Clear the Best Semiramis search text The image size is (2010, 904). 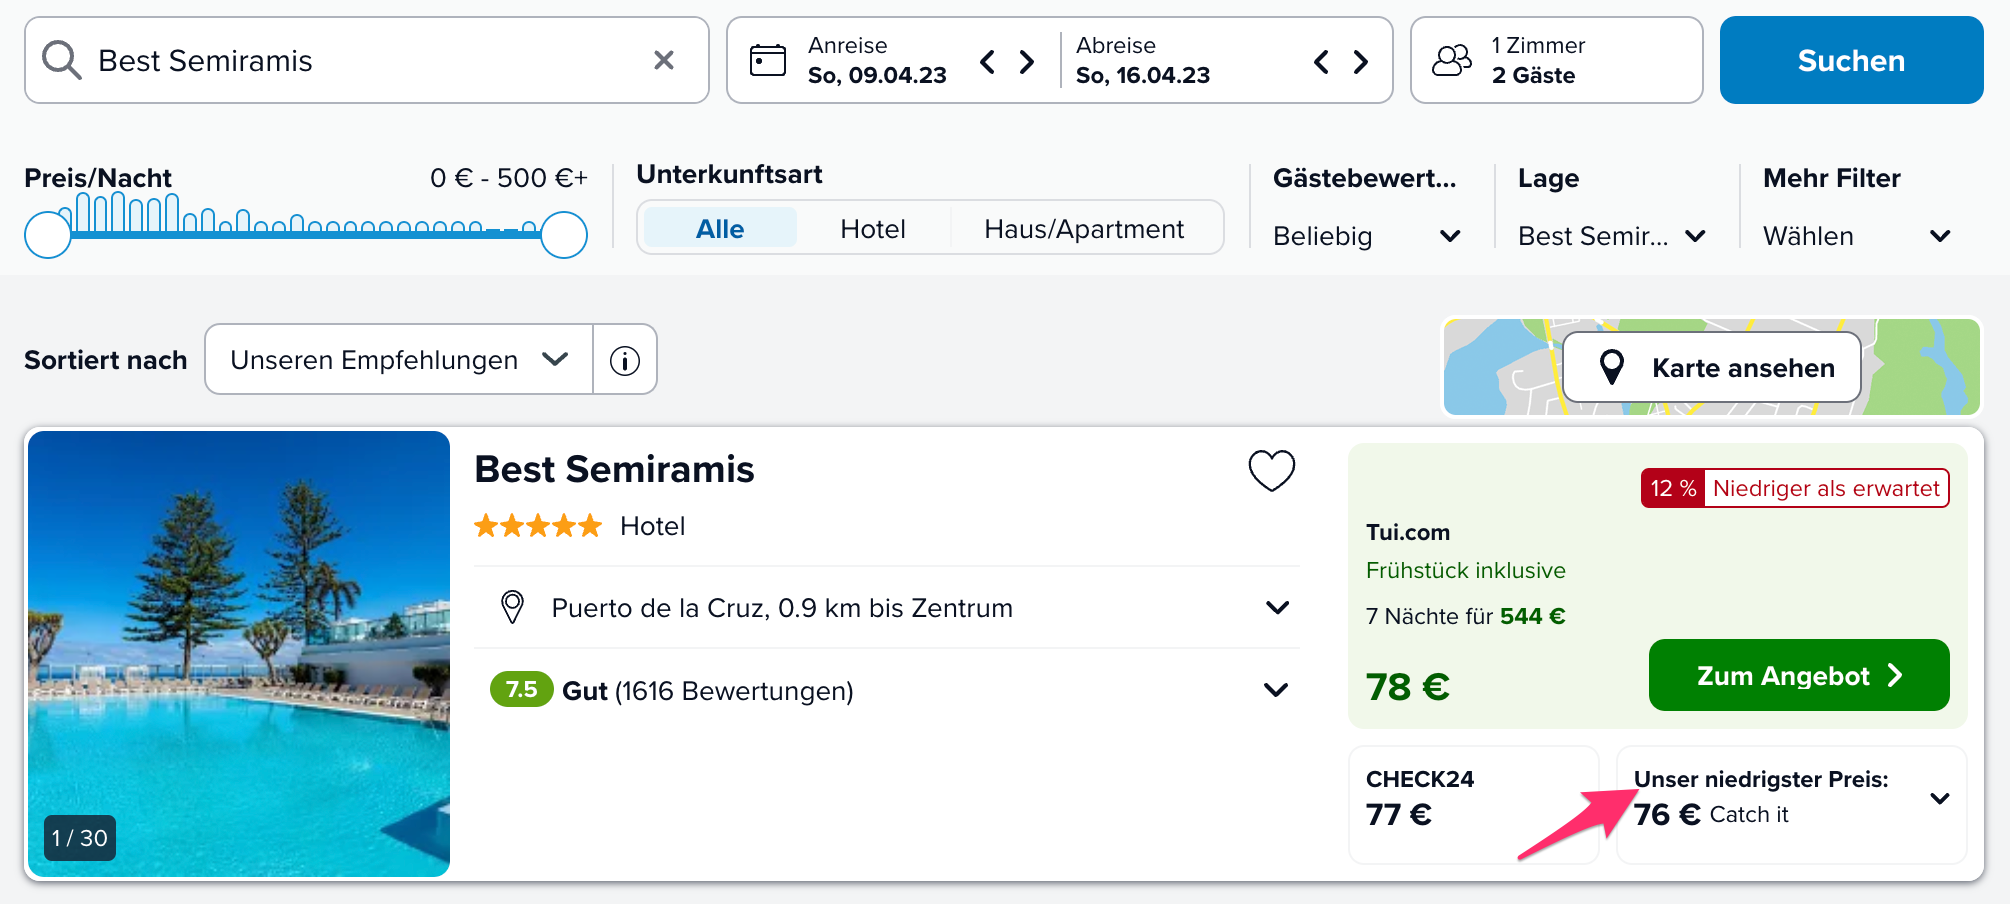pos(664,60)
